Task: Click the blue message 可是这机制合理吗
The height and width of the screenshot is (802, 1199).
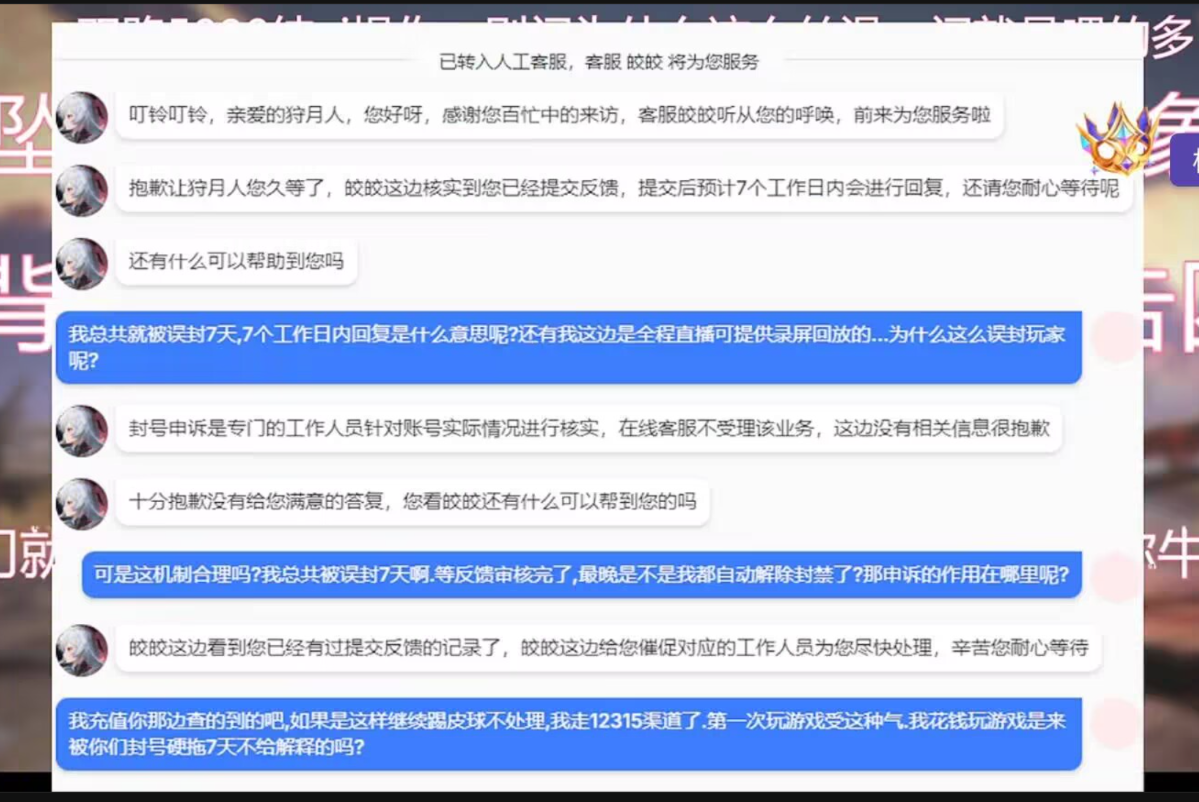Action: (581, 575)
